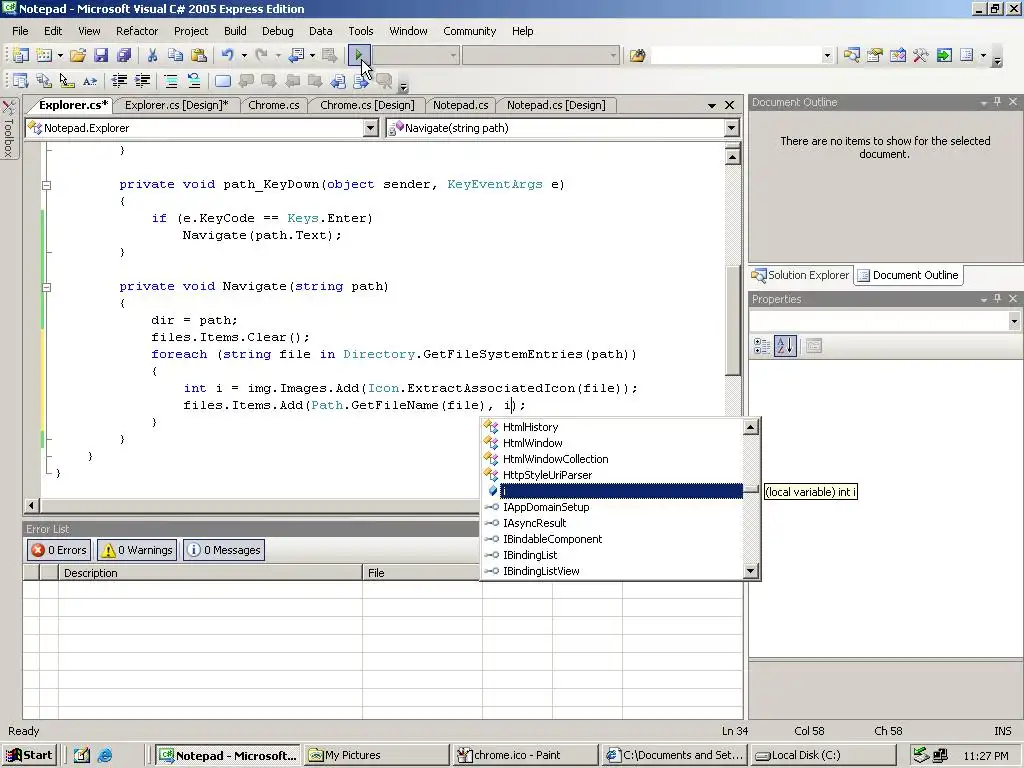Save the file with the floppy icon
The width and height of the screenshot is (1024, 768).
pyautogui.click(x=101, y=56)
